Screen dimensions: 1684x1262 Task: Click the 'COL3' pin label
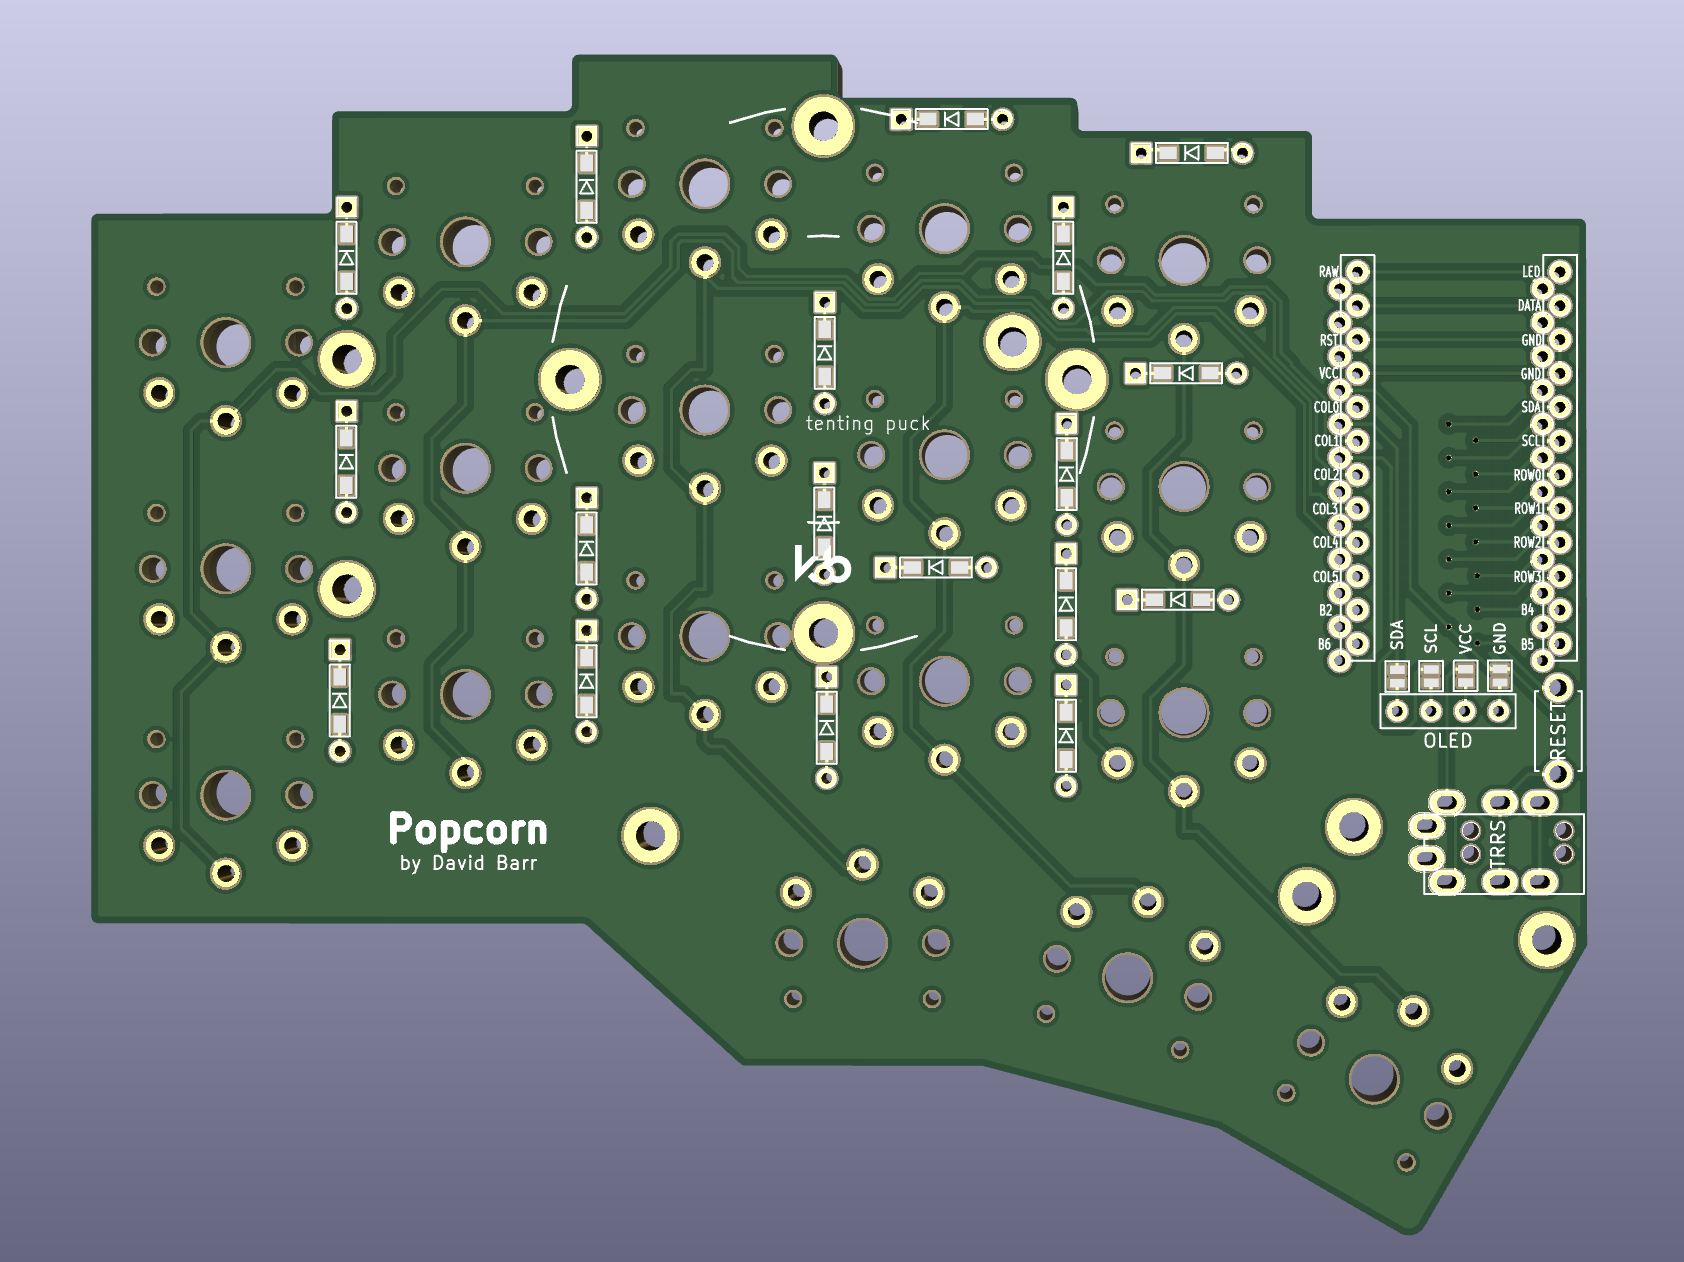click(x=1326, y=509)
